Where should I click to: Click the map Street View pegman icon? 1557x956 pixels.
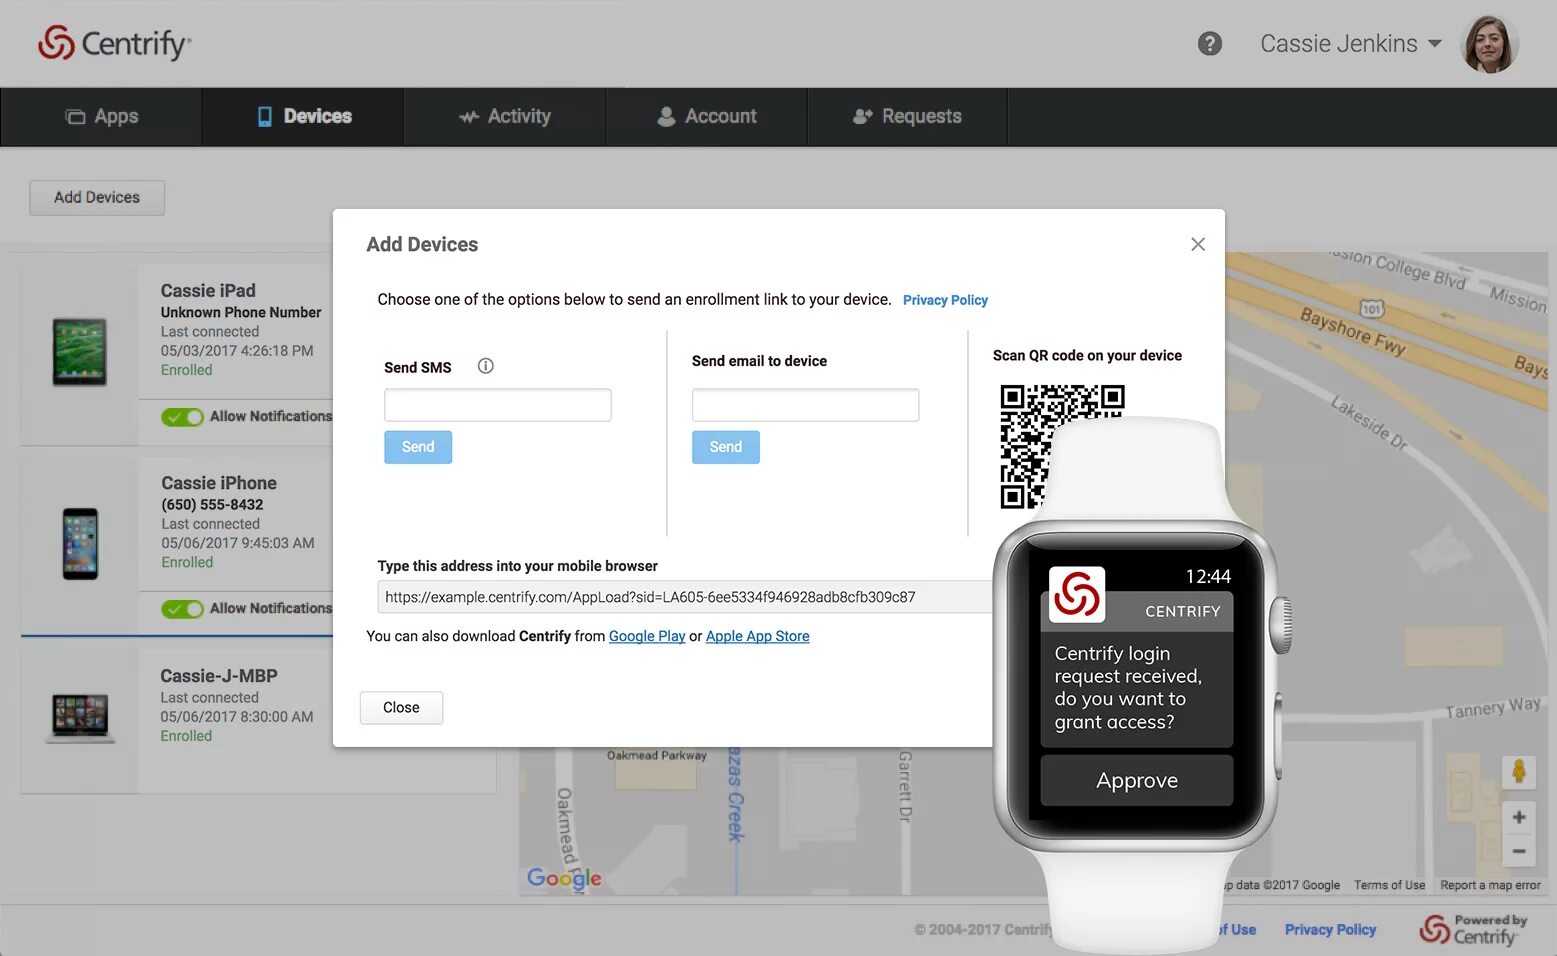point(1519,772)
